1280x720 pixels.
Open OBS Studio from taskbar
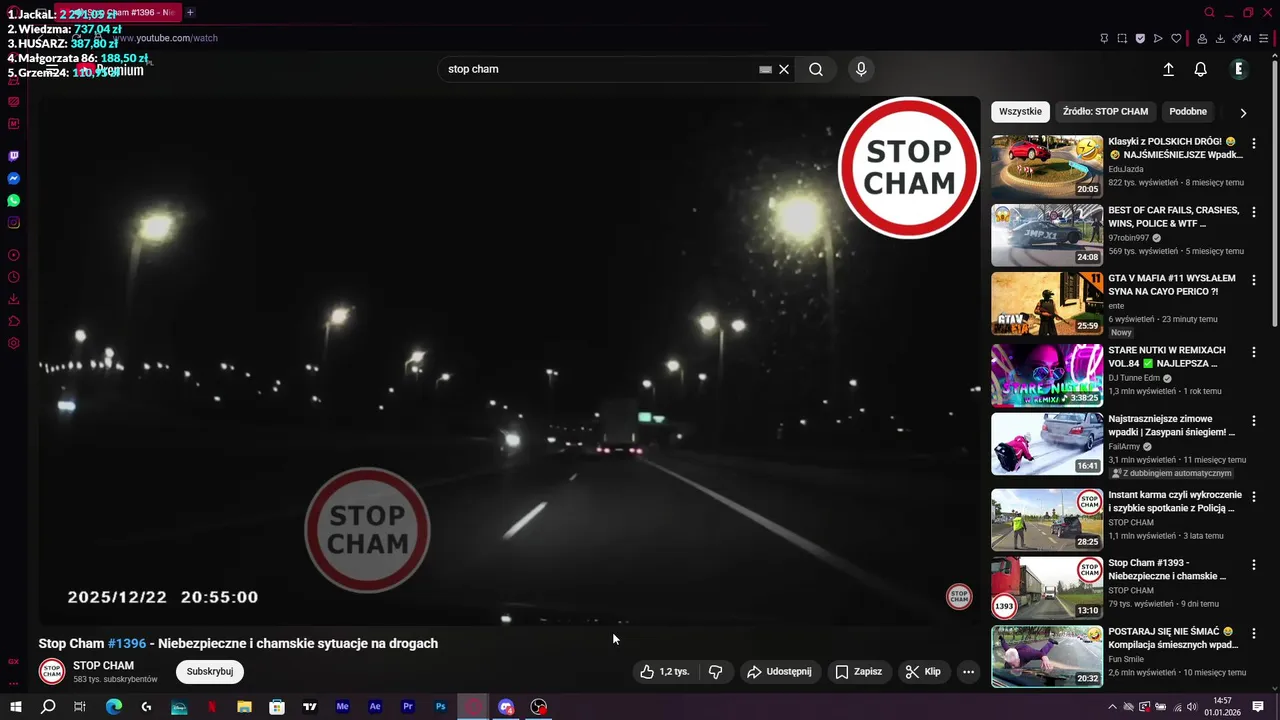pos(539,707)
